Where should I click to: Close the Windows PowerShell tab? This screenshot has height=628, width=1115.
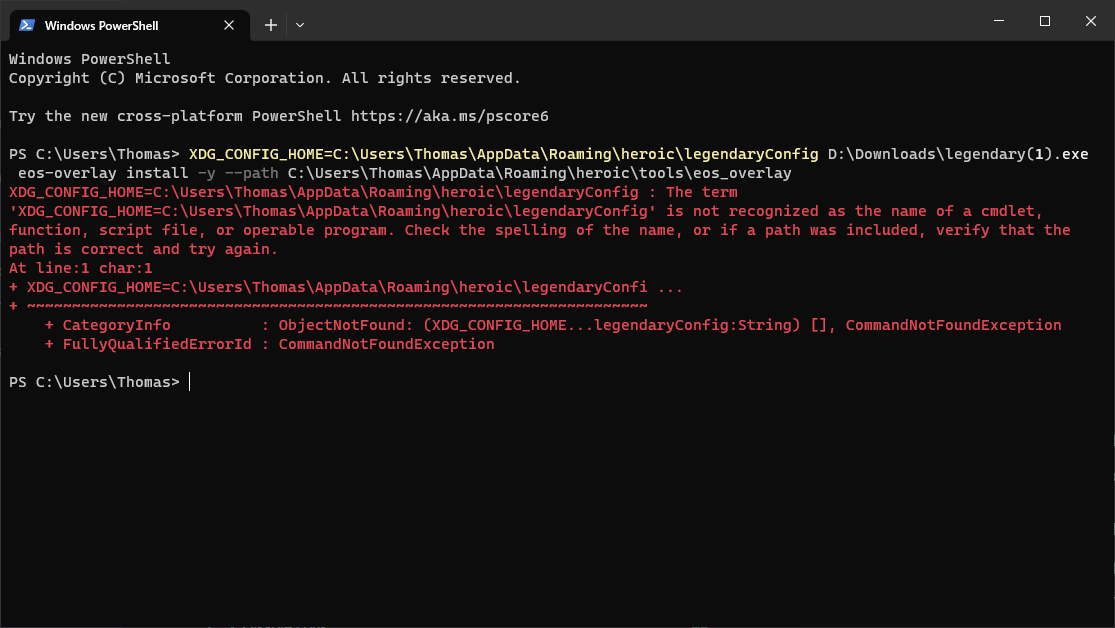[228, 25]
